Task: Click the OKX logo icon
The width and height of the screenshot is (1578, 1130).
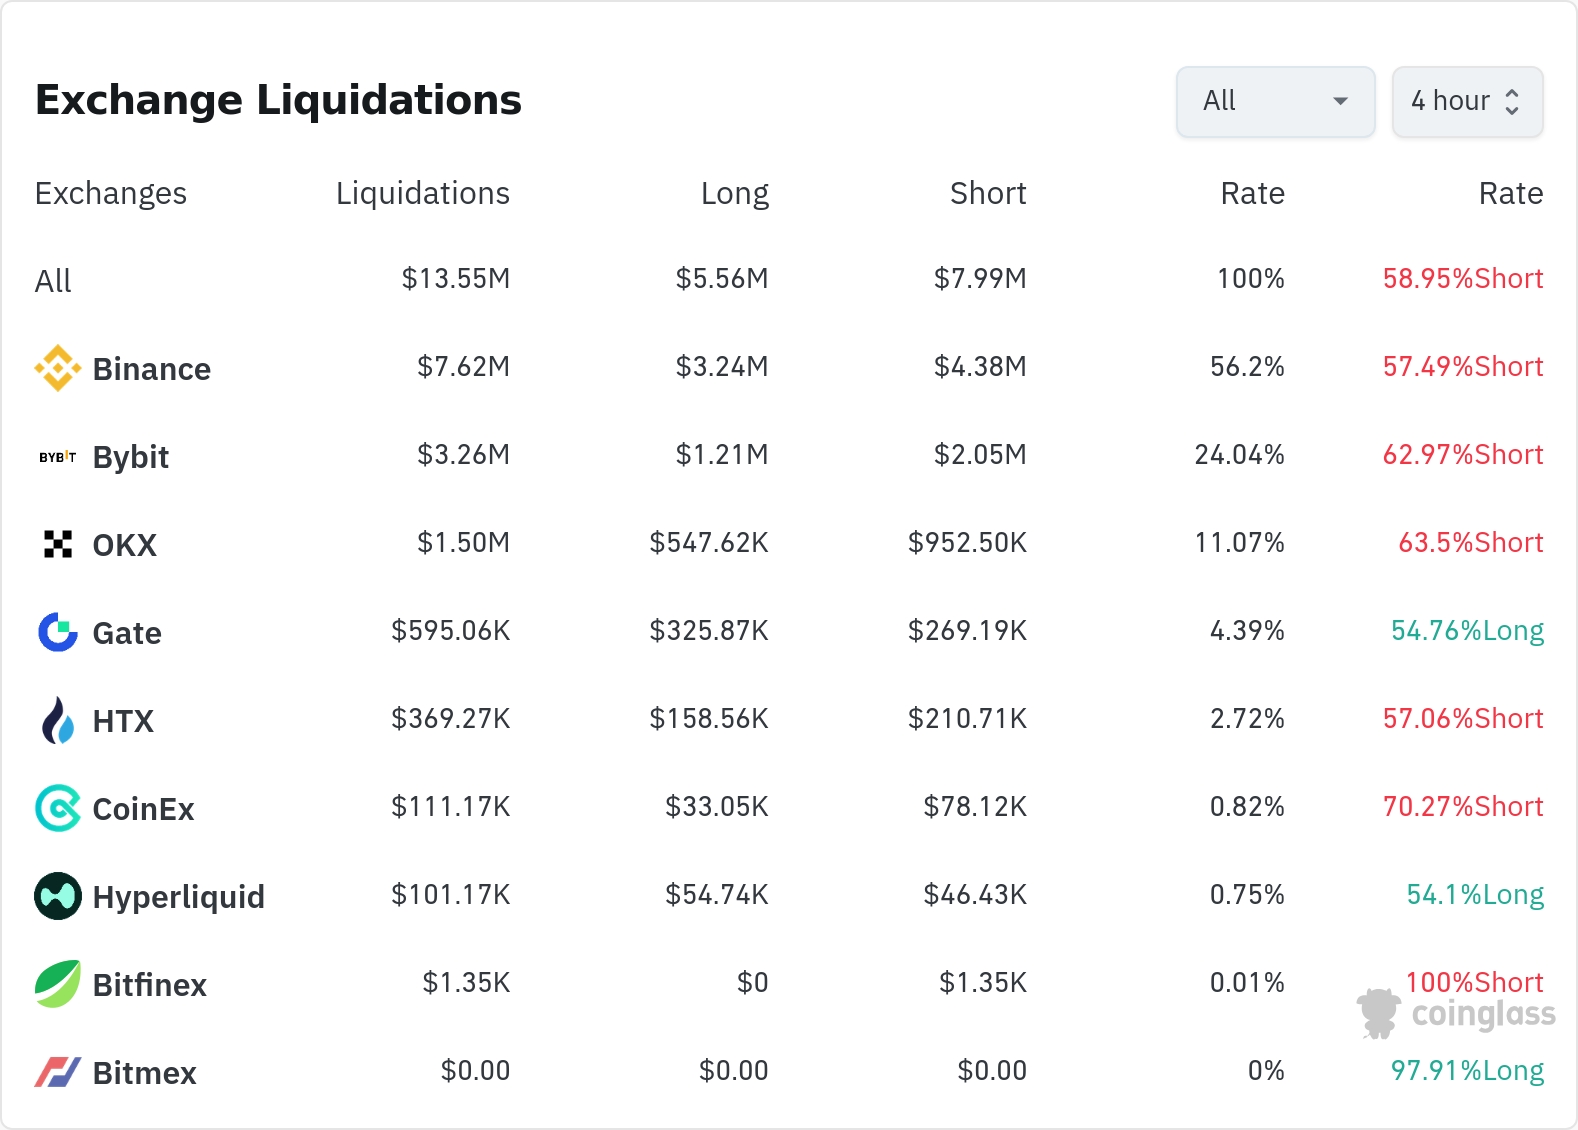Action: (57, 544)
